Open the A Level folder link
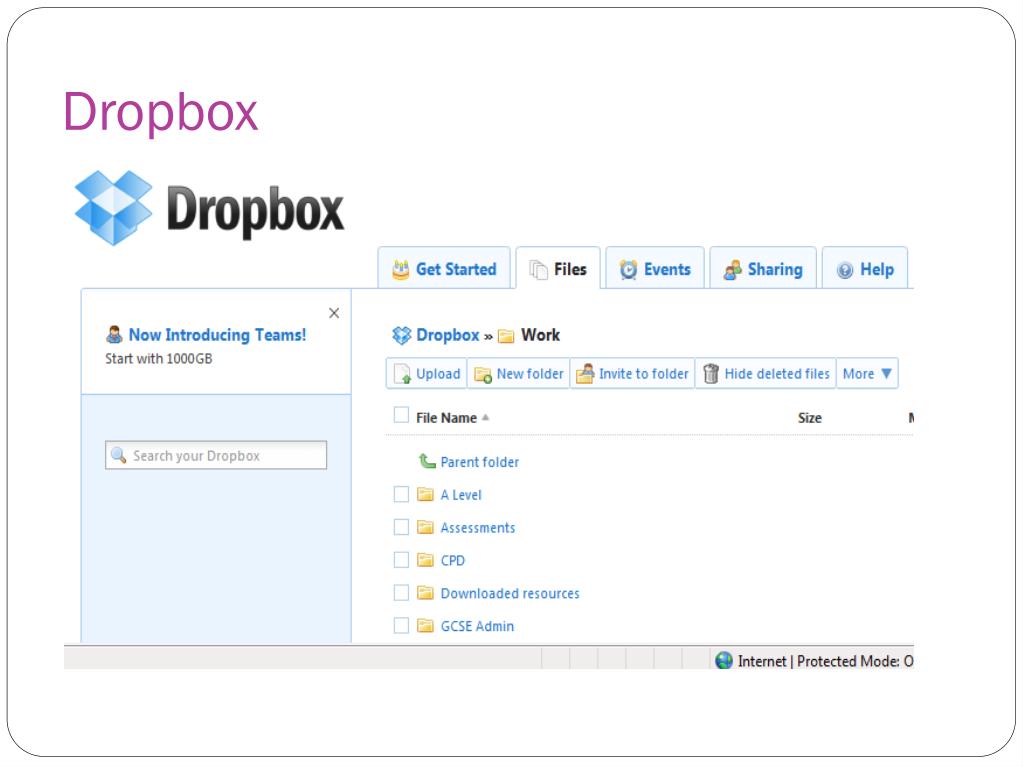This screenshot has width=1023, height=767. point(461,495)
